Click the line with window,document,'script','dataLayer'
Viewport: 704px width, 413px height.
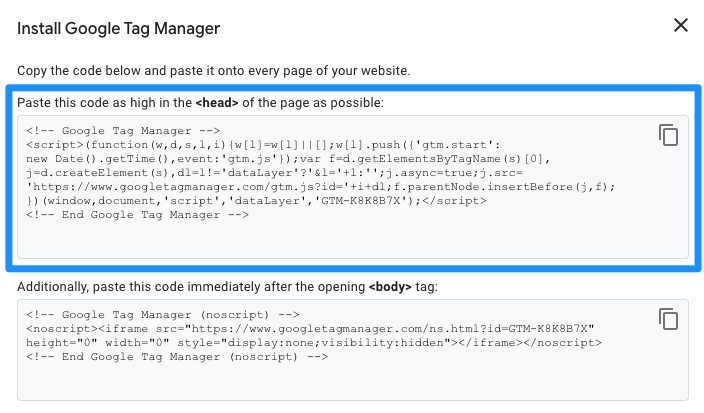[x=256, y=201]
